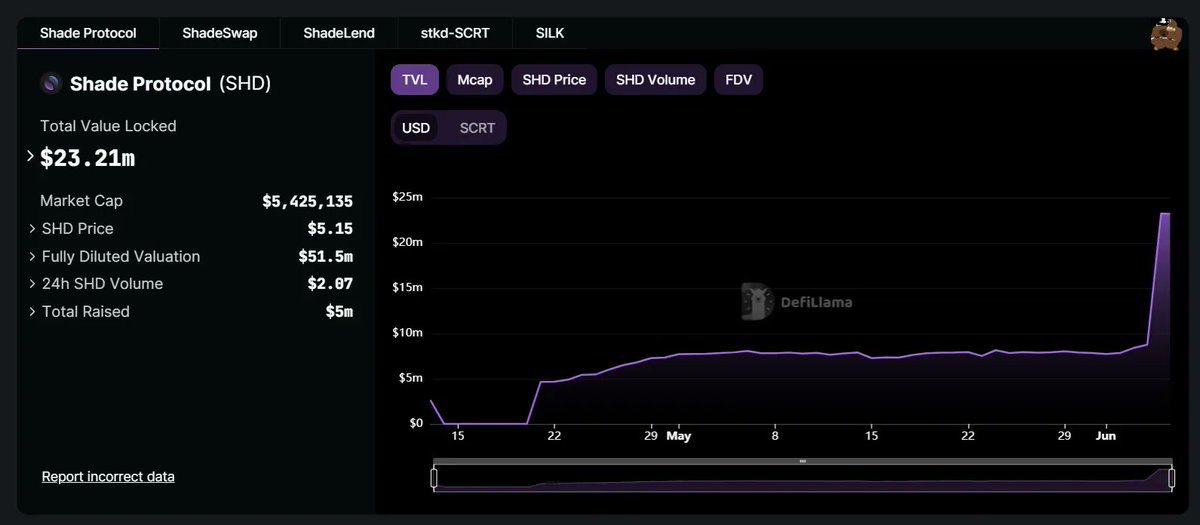
Task: Click the Shade Protocol (SHD) heading
Action: 170,84
